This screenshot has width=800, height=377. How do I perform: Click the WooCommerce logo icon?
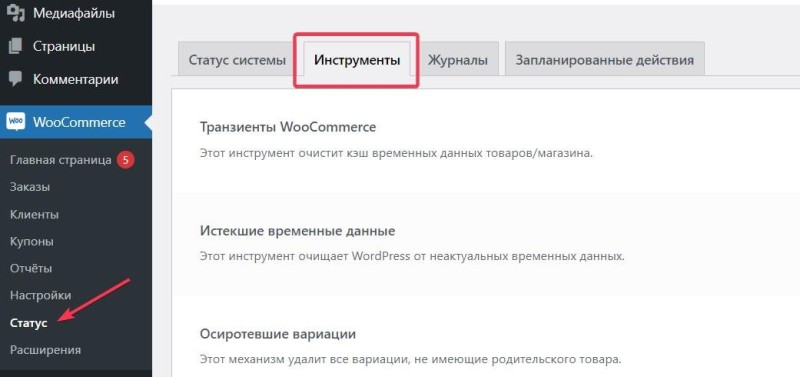point(16,122)
